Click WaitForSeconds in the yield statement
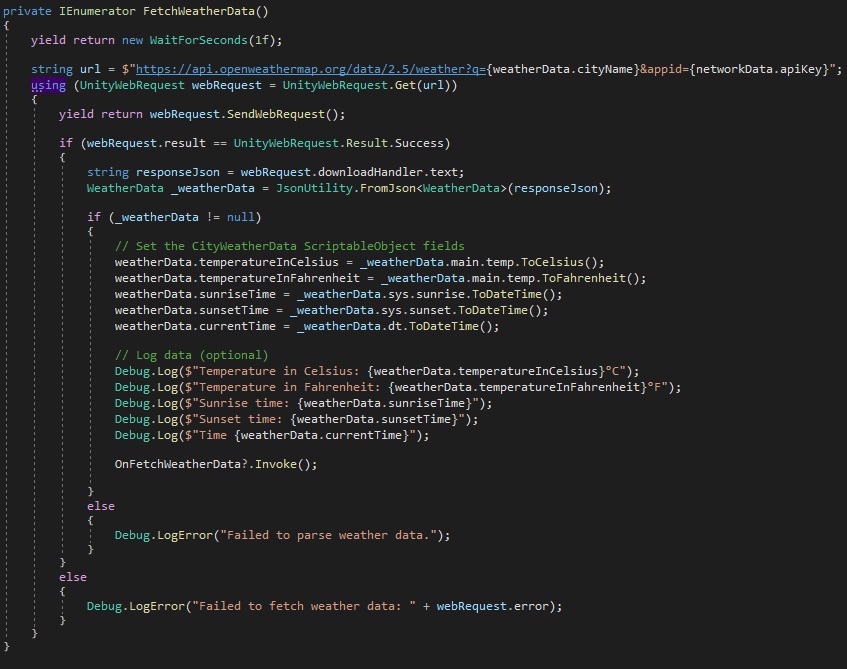The image size is (847, 669). (x=198, y=40)
